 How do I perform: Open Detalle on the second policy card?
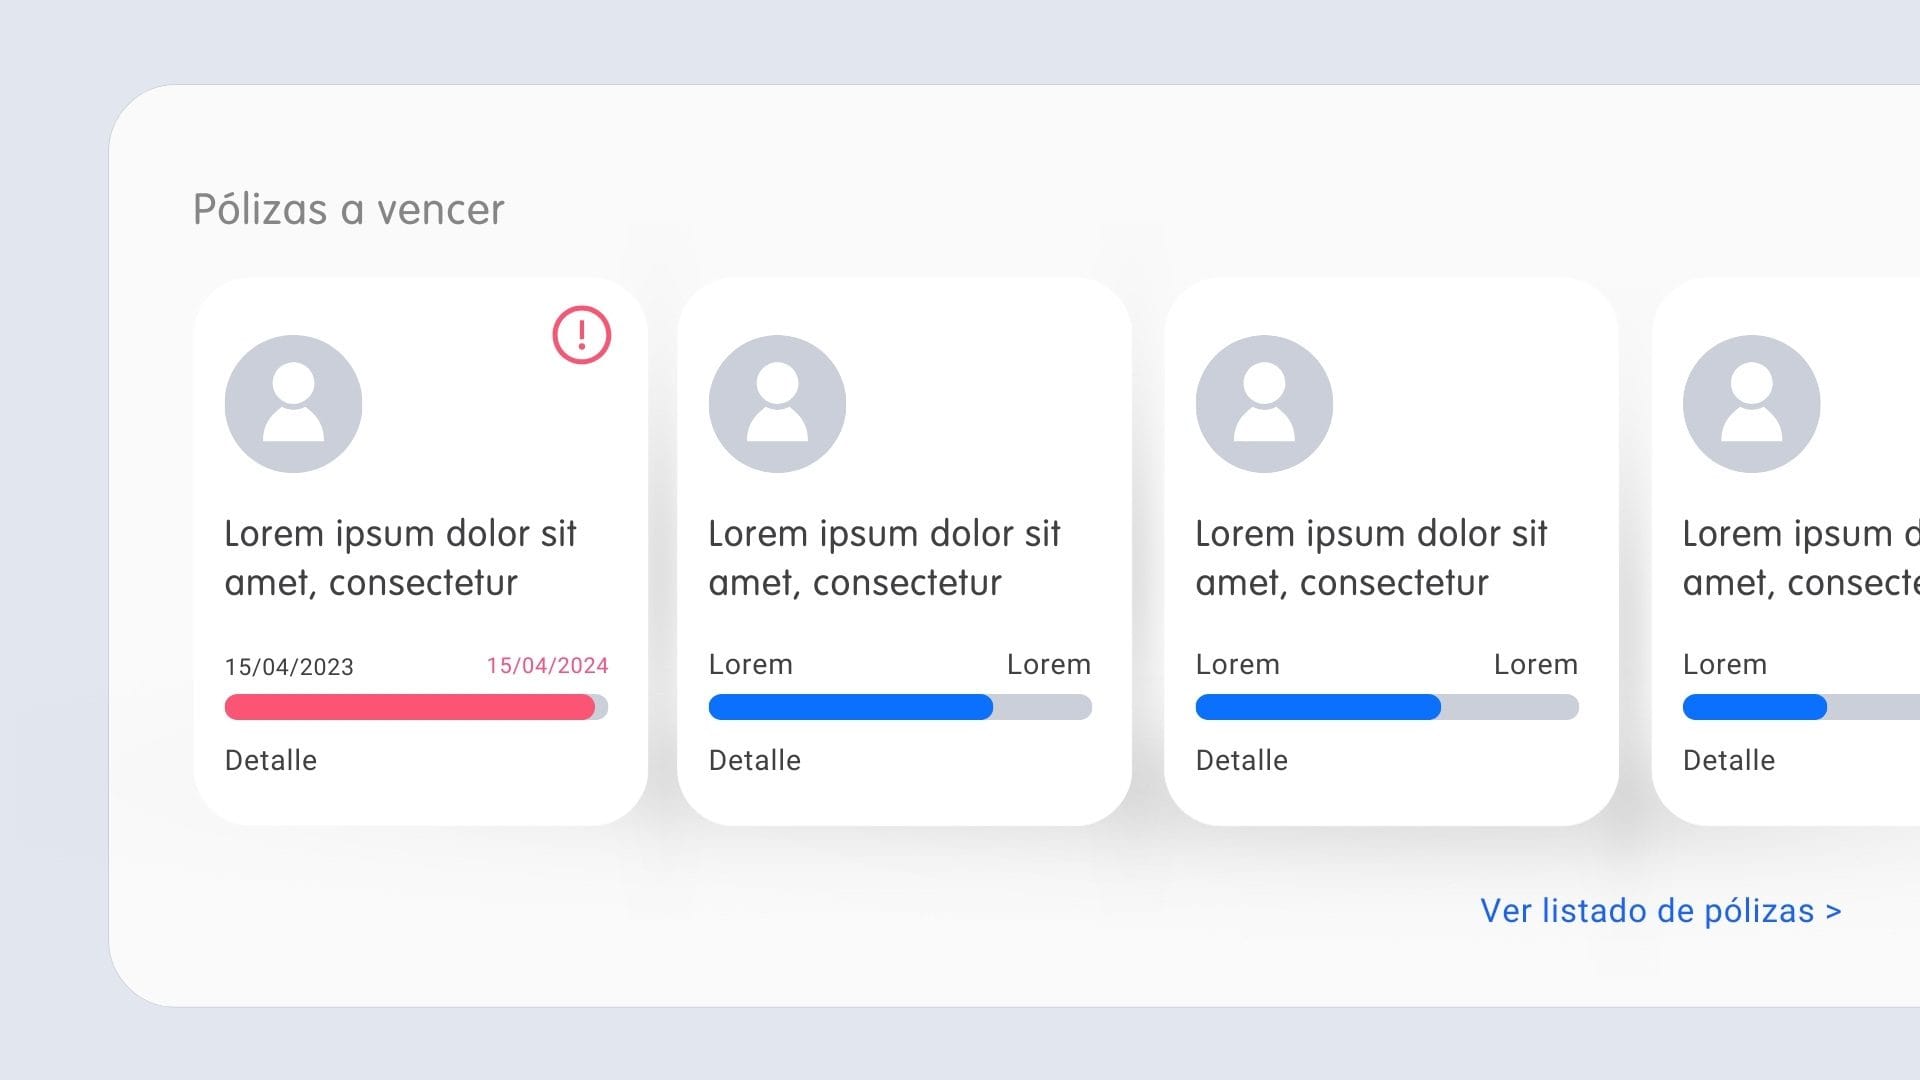(755, 760)
